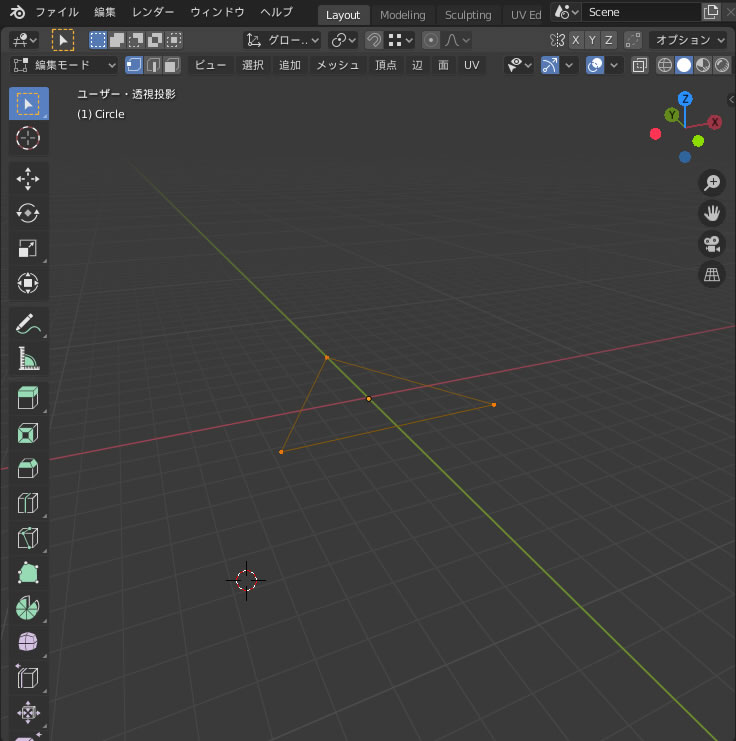The width and height of the screenshot is (736, 741).
Task: Switch to edge select mode
Action: (x=153, y=65)
